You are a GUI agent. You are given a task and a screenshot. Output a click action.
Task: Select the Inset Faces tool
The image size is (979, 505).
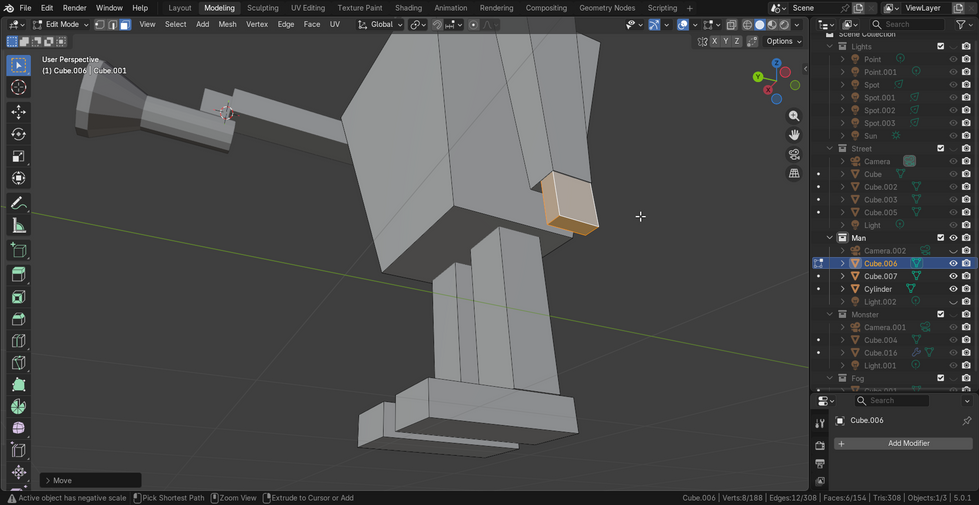(x=19, y=297)
